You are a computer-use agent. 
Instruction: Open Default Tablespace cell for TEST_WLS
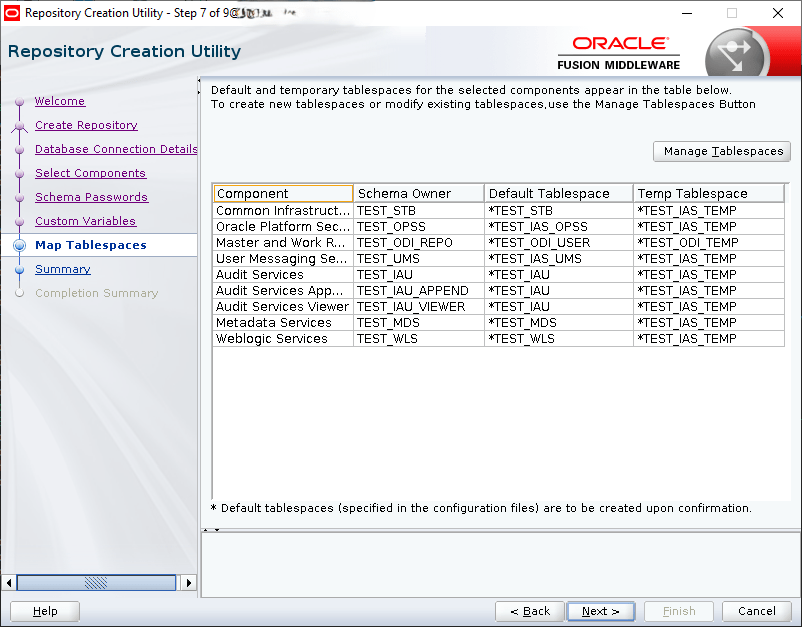pyautogui.click(x=558, y=339)
